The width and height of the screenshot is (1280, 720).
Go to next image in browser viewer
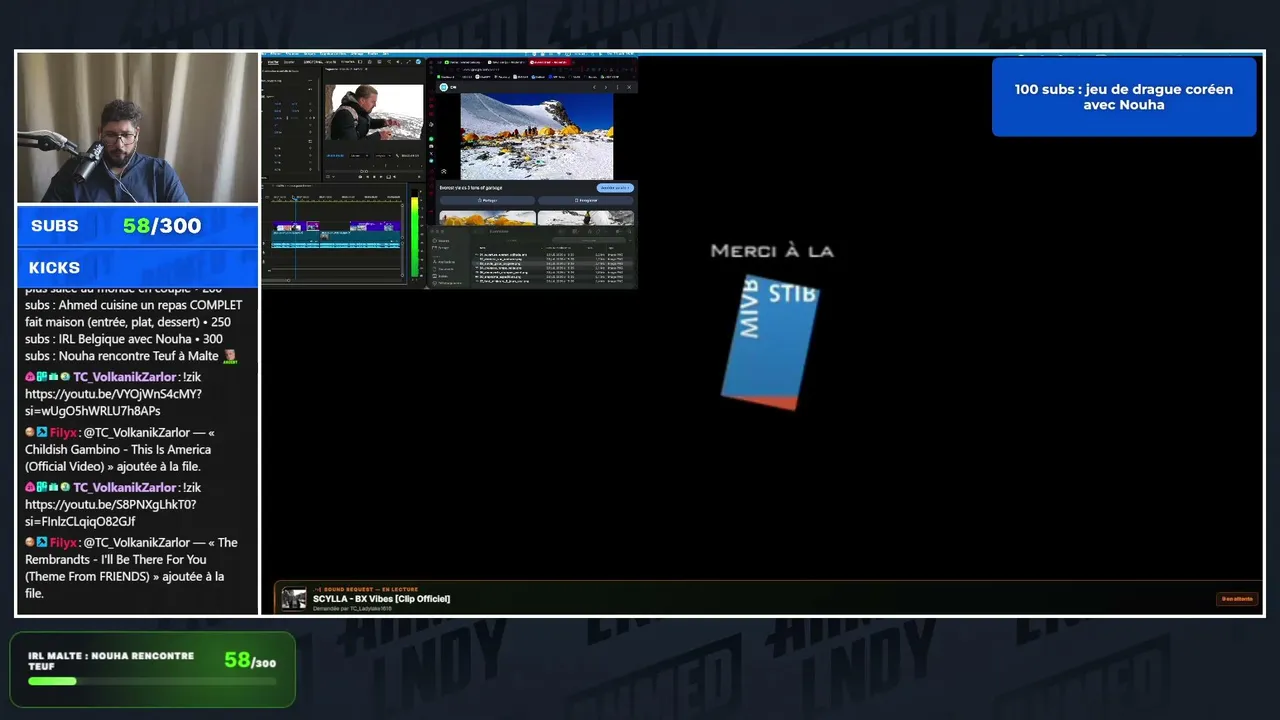[604, 87]
